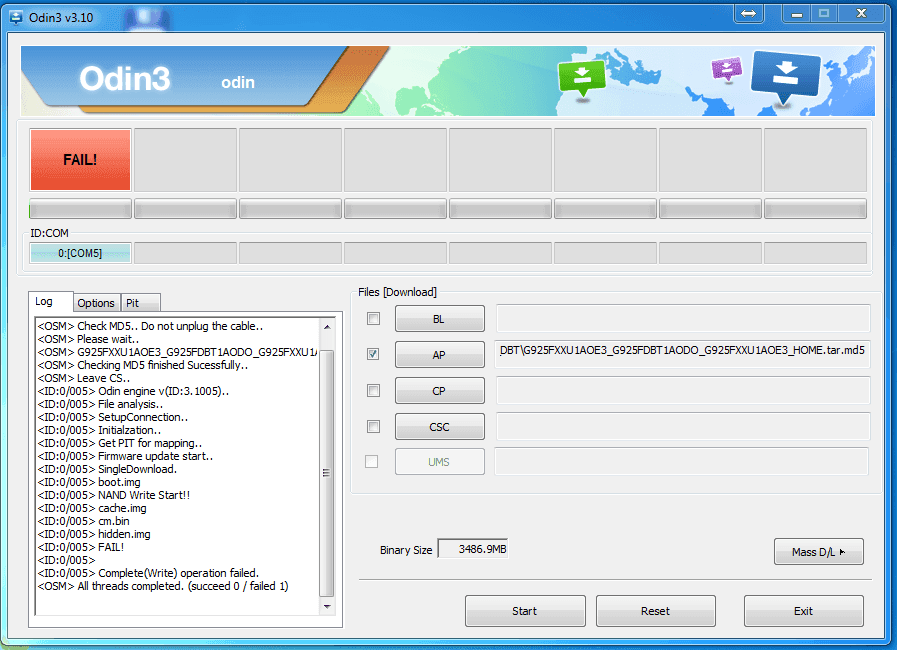897x650 pixels.
Task: Click the 'NAND Write Start!!' log line
Action: tap(113, 496)
